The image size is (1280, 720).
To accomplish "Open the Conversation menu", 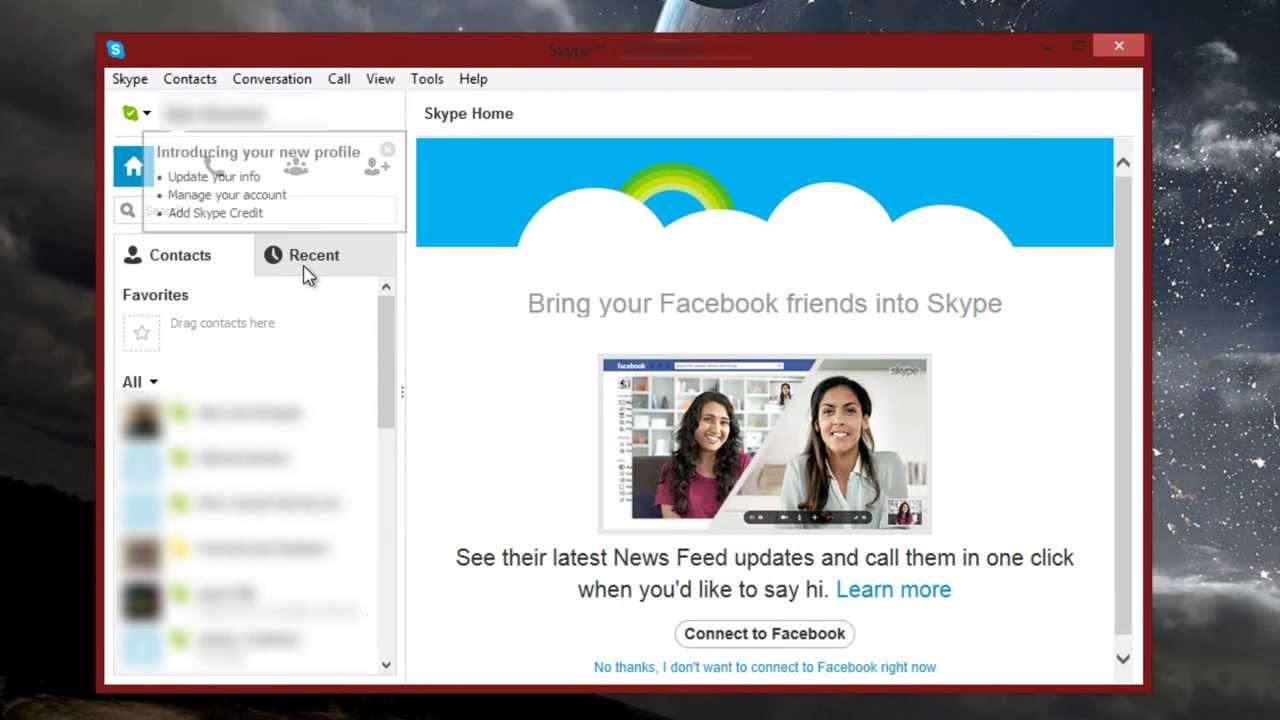I will coord(272,79).
